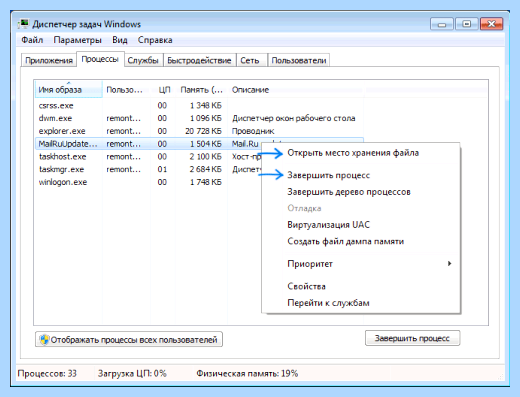The width and height of the screenshot is (520, 397).
Task: Click the Процессов: 33 status bar entry
Action: point(47,373)
